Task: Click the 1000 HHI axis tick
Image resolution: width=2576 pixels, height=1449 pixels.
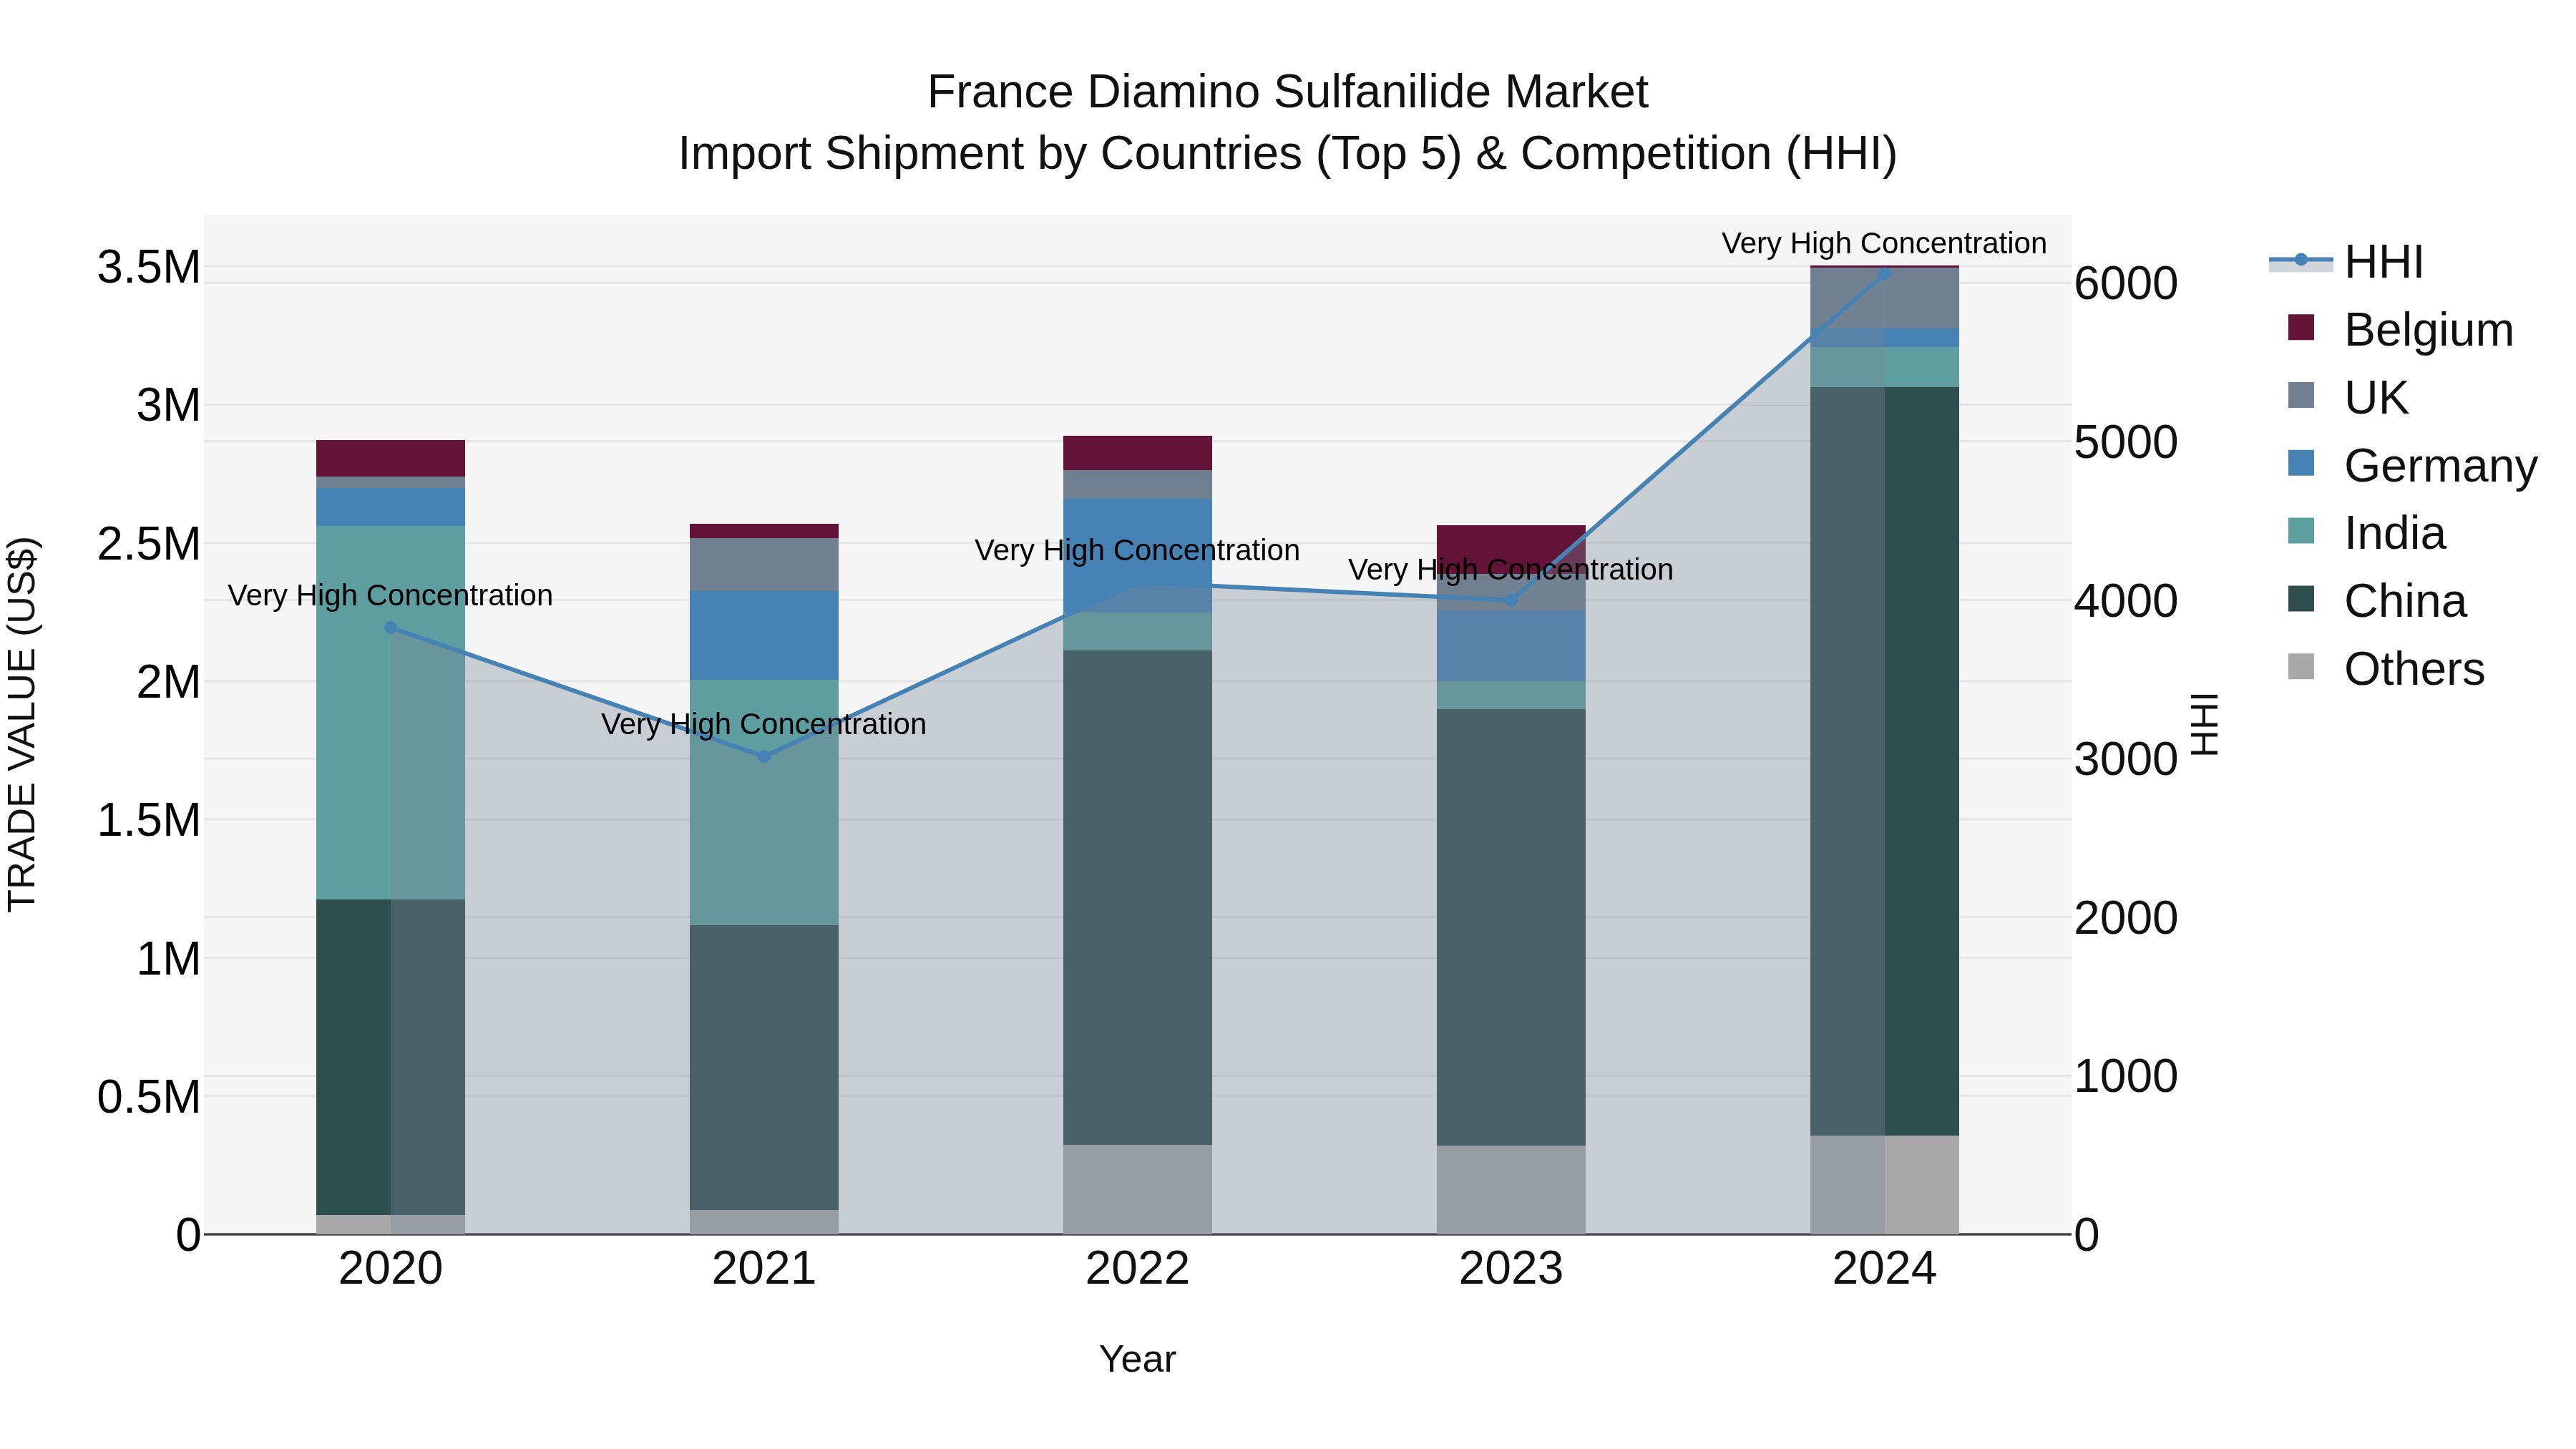Action: [2126, 1077]
